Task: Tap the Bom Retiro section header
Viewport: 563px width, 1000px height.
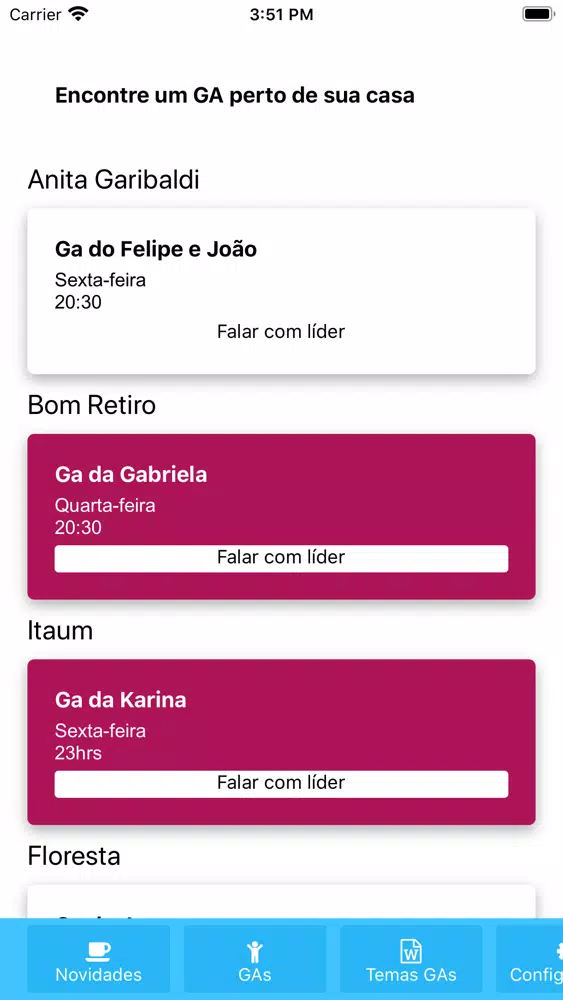Action: [x=92, y=406]
